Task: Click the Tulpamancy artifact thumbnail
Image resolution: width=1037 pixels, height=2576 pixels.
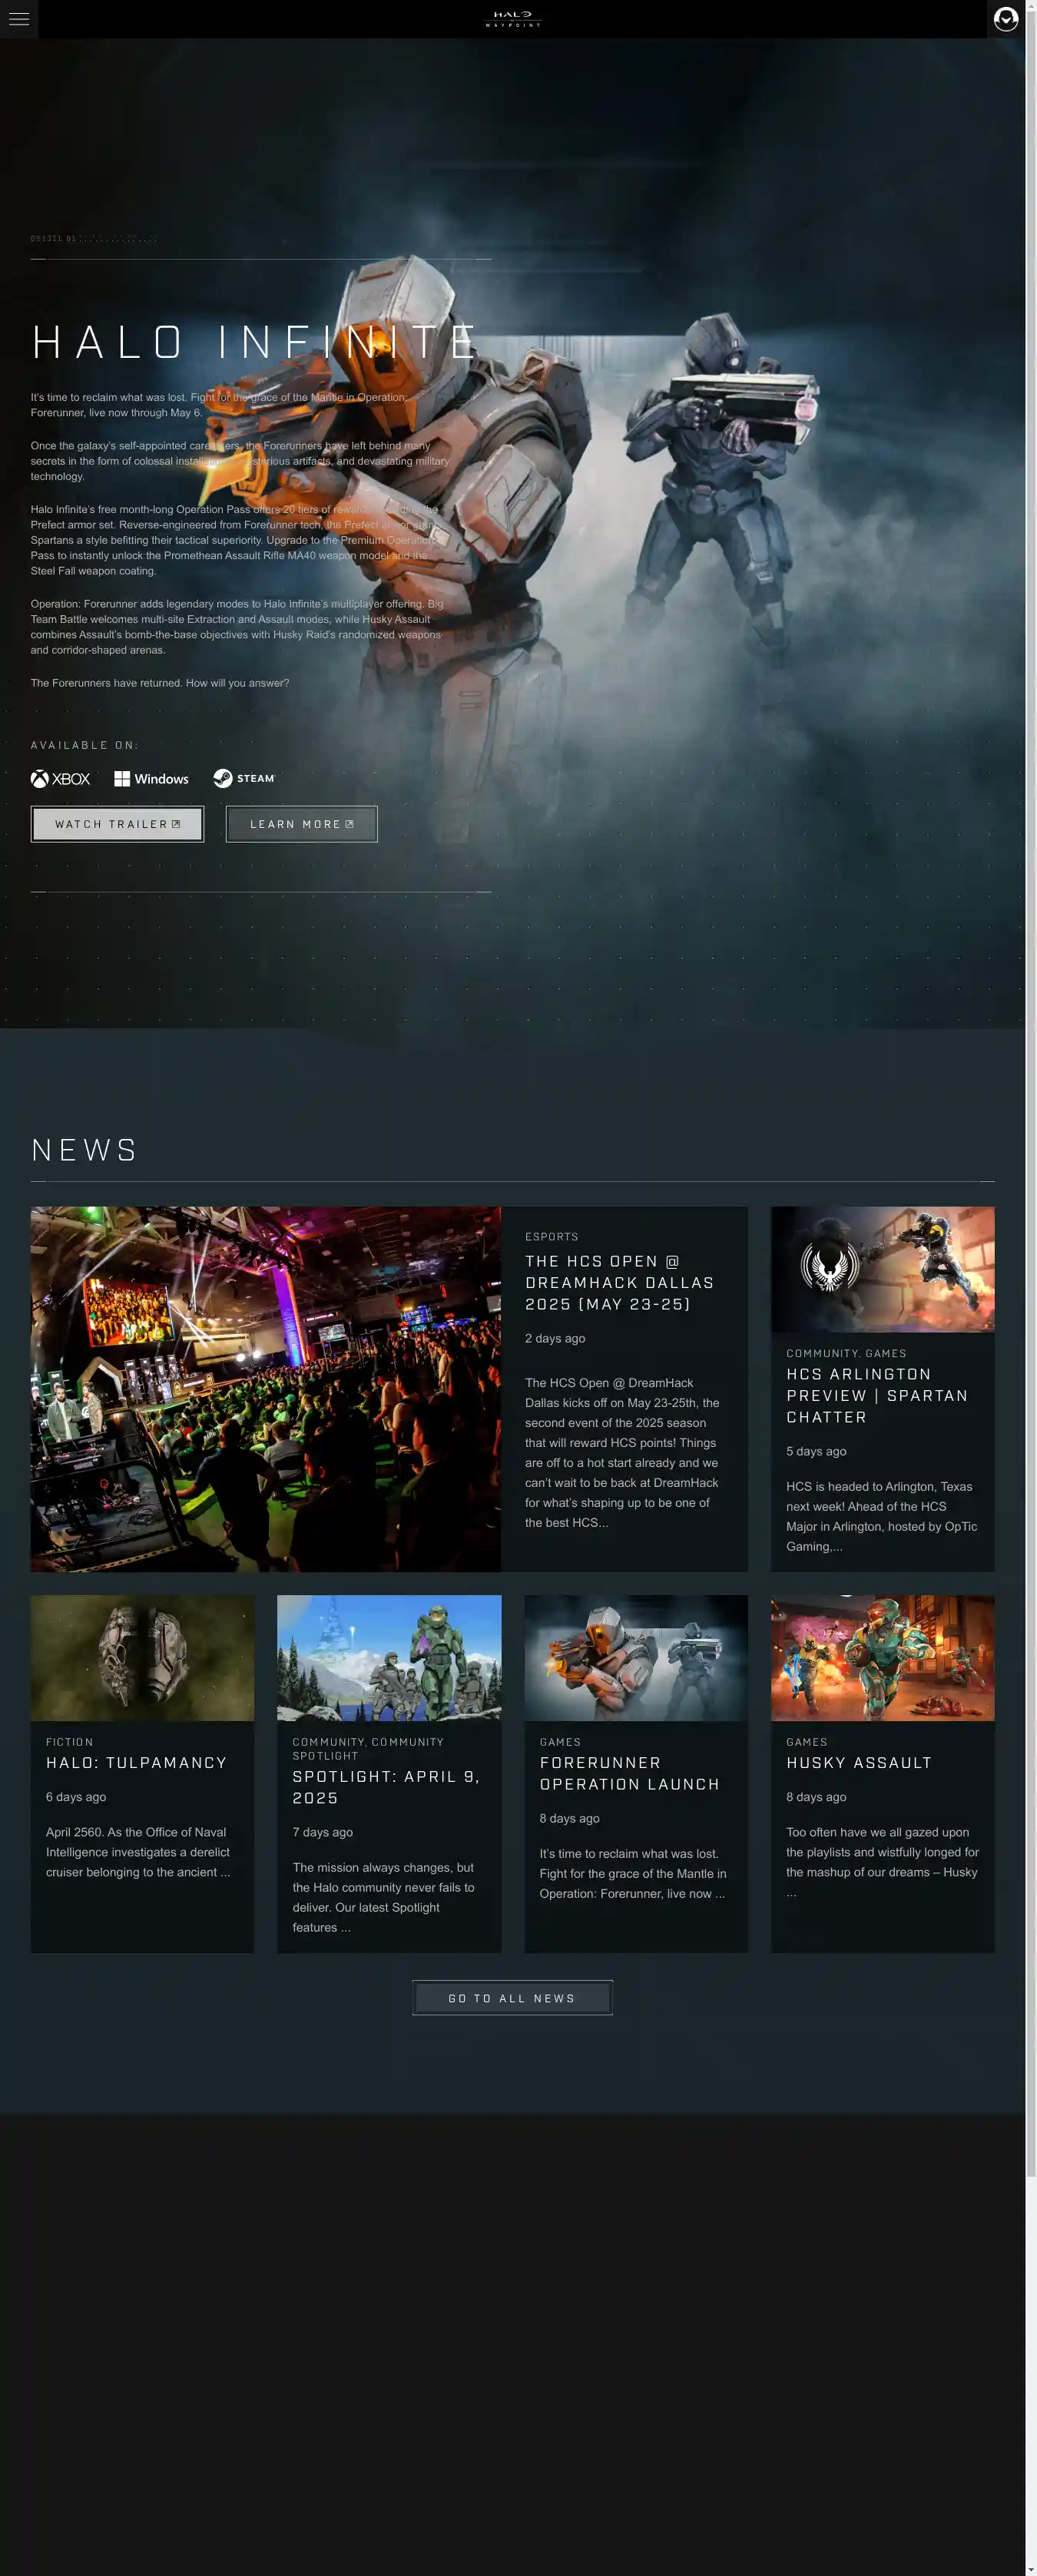Action: pos(142,1658)
